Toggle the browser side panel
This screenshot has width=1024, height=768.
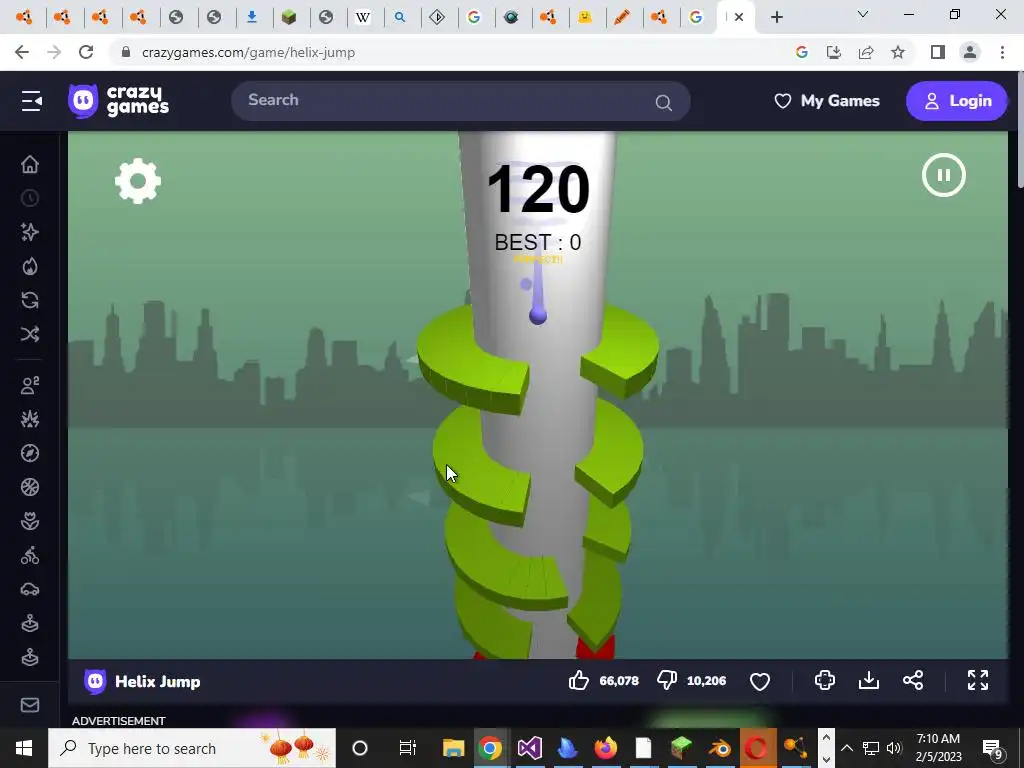(x=938, y=52)
